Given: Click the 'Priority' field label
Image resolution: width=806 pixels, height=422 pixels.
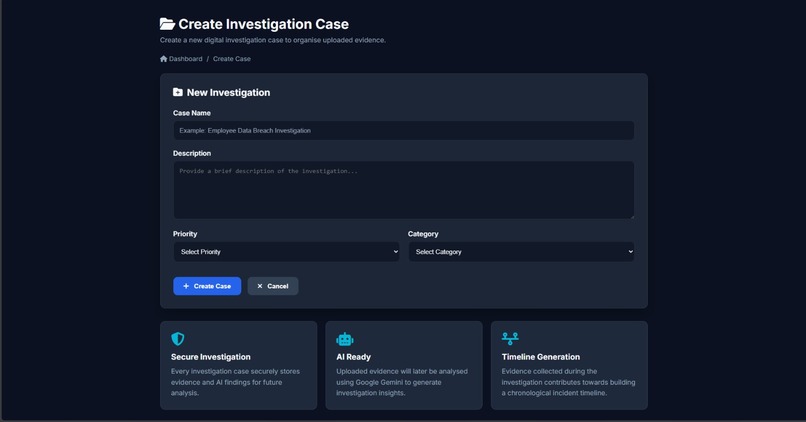Looking at the screenshot, I should tap(185, 234).
